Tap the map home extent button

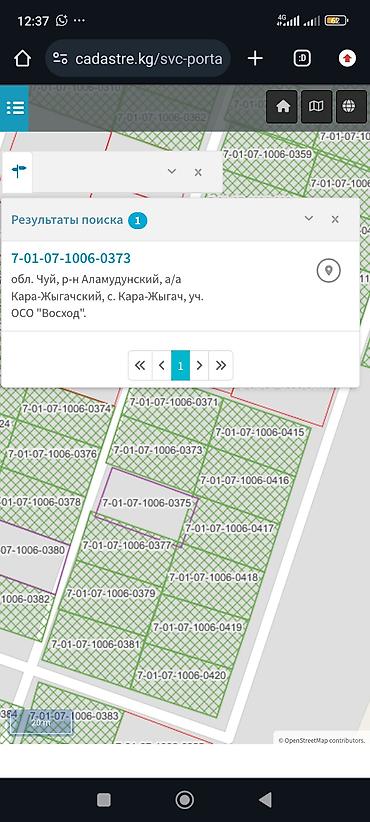(283, 106)
